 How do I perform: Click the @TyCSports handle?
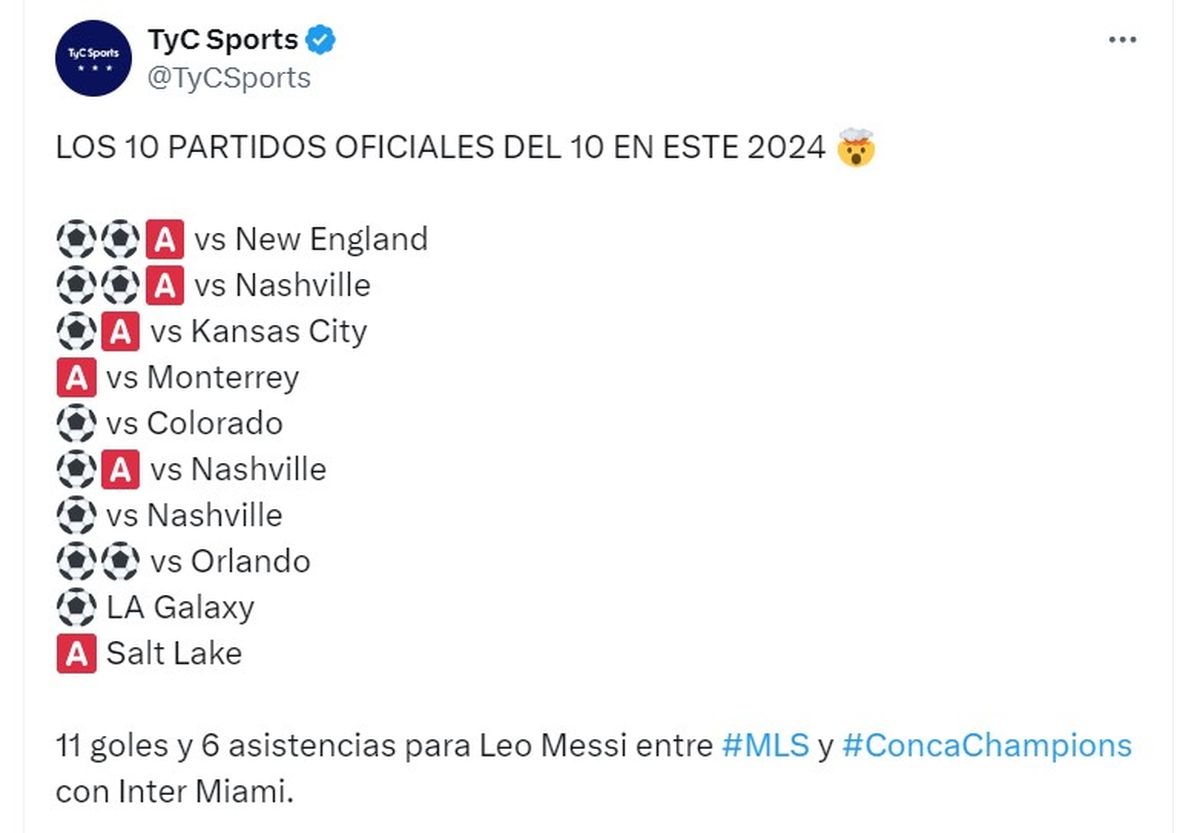[229, 78]
